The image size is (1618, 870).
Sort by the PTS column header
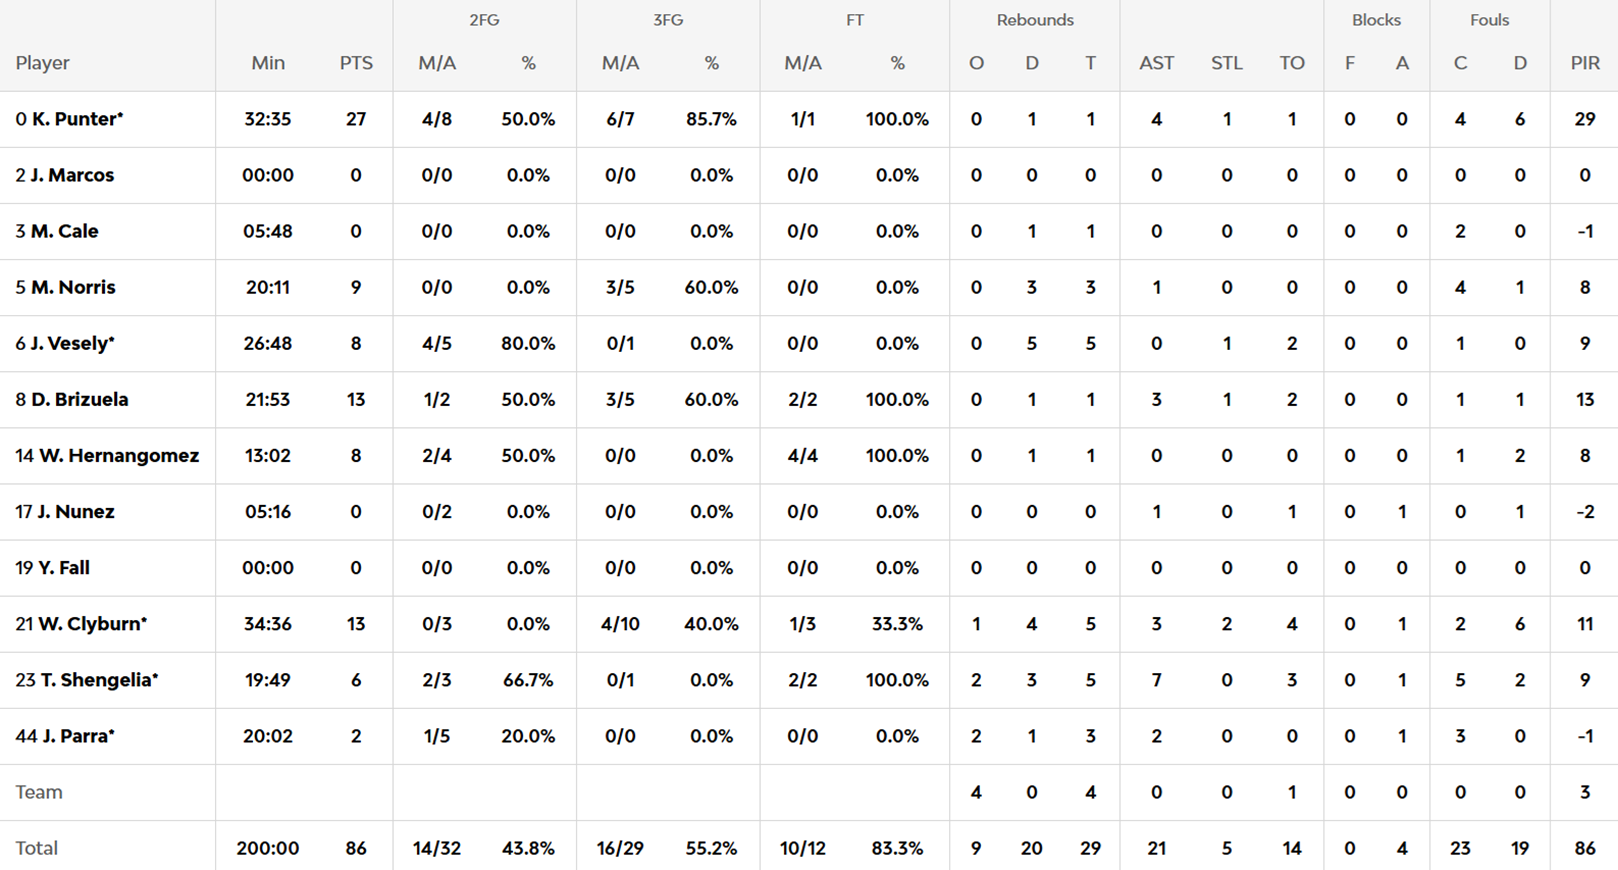click(x=356, y=63)
